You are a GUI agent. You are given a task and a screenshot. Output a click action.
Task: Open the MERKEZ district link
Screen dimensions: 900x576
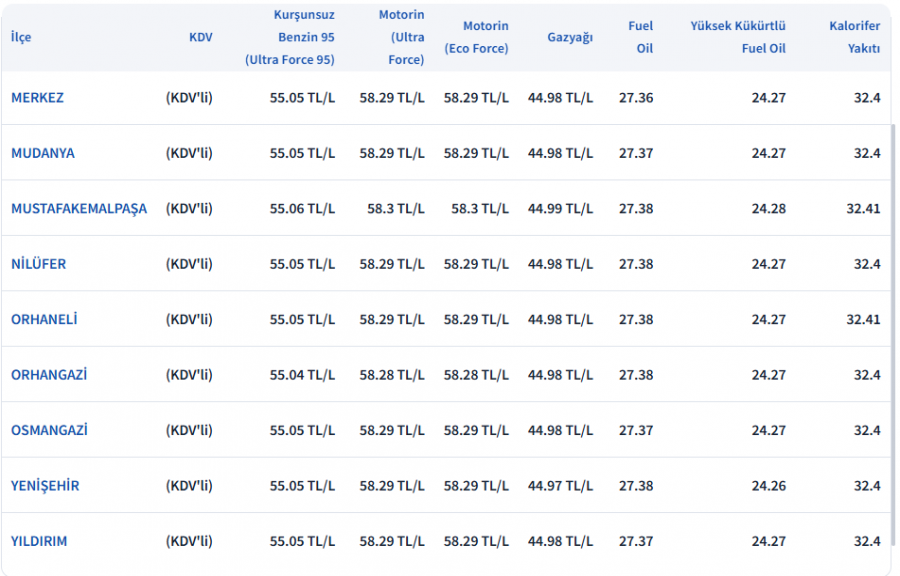coord(37,98)
